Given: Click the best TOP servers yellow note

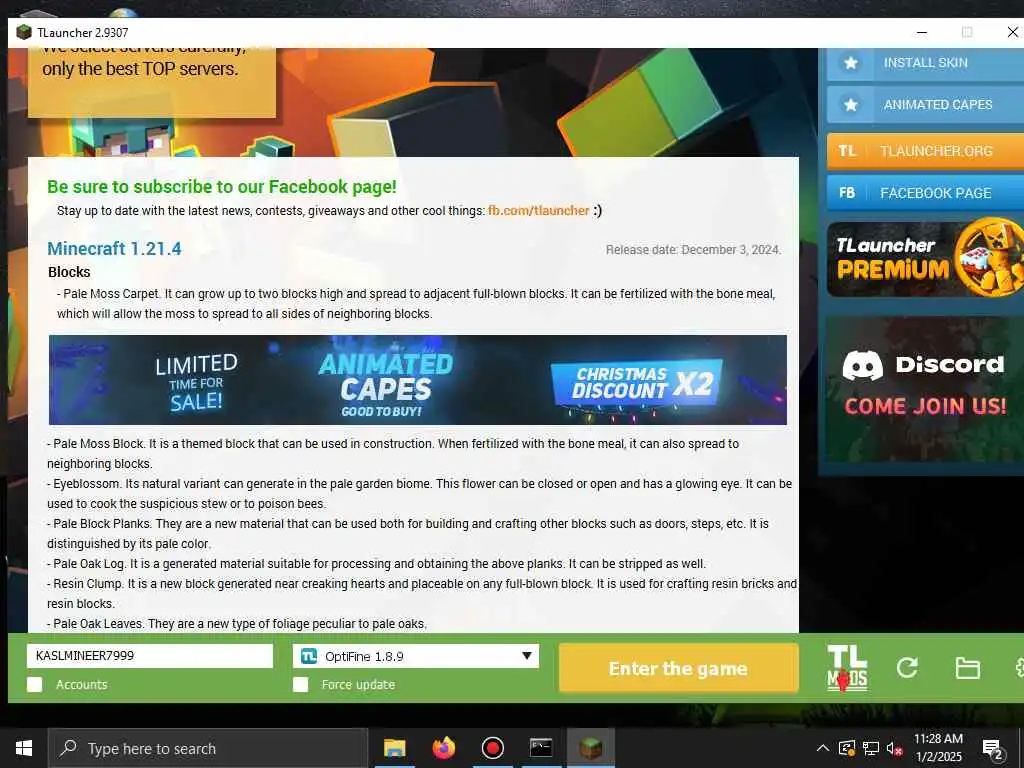Looking at the screenshot, I should 152,82.
